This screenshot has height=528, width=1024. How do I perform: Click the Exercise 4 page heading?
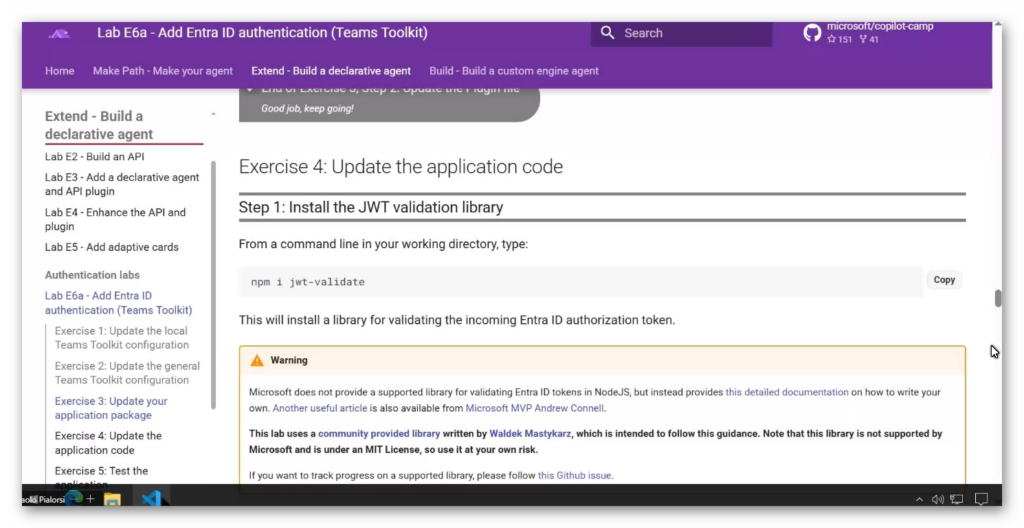(x=400, y=167)
